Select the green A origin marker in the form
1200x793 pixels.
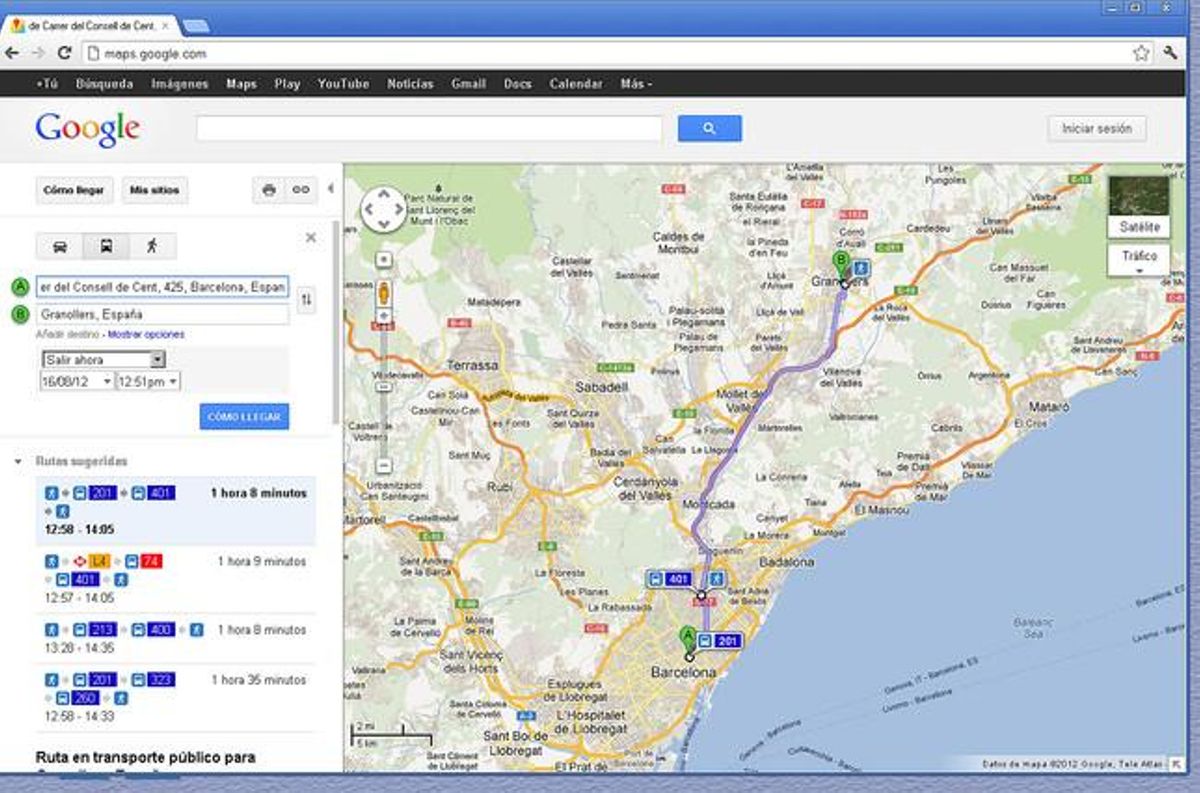20,288
